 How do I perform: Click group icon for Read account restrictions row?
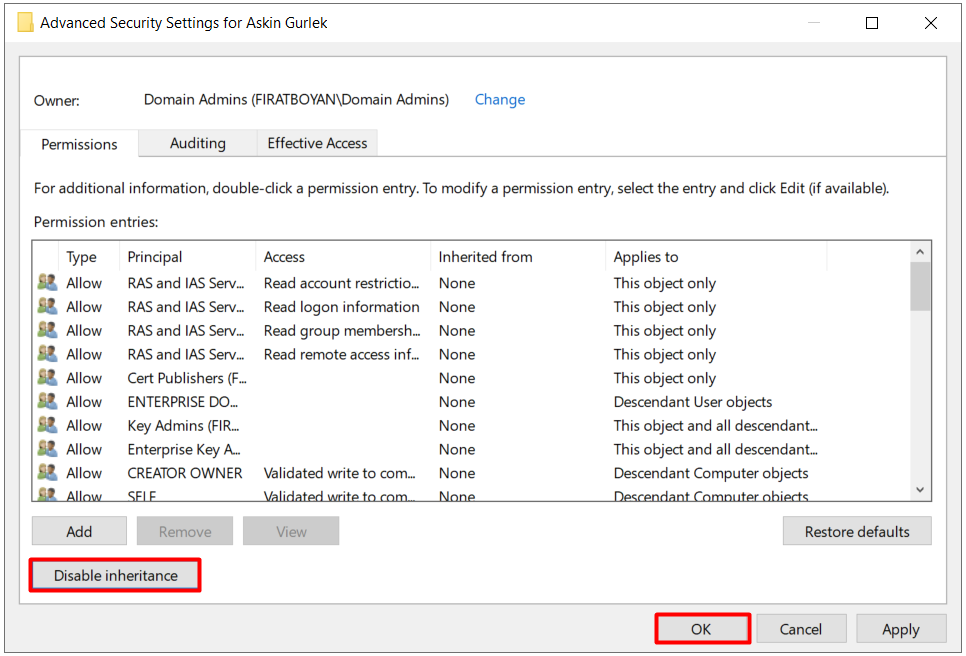pyautogui.click(x=47, y=283)
